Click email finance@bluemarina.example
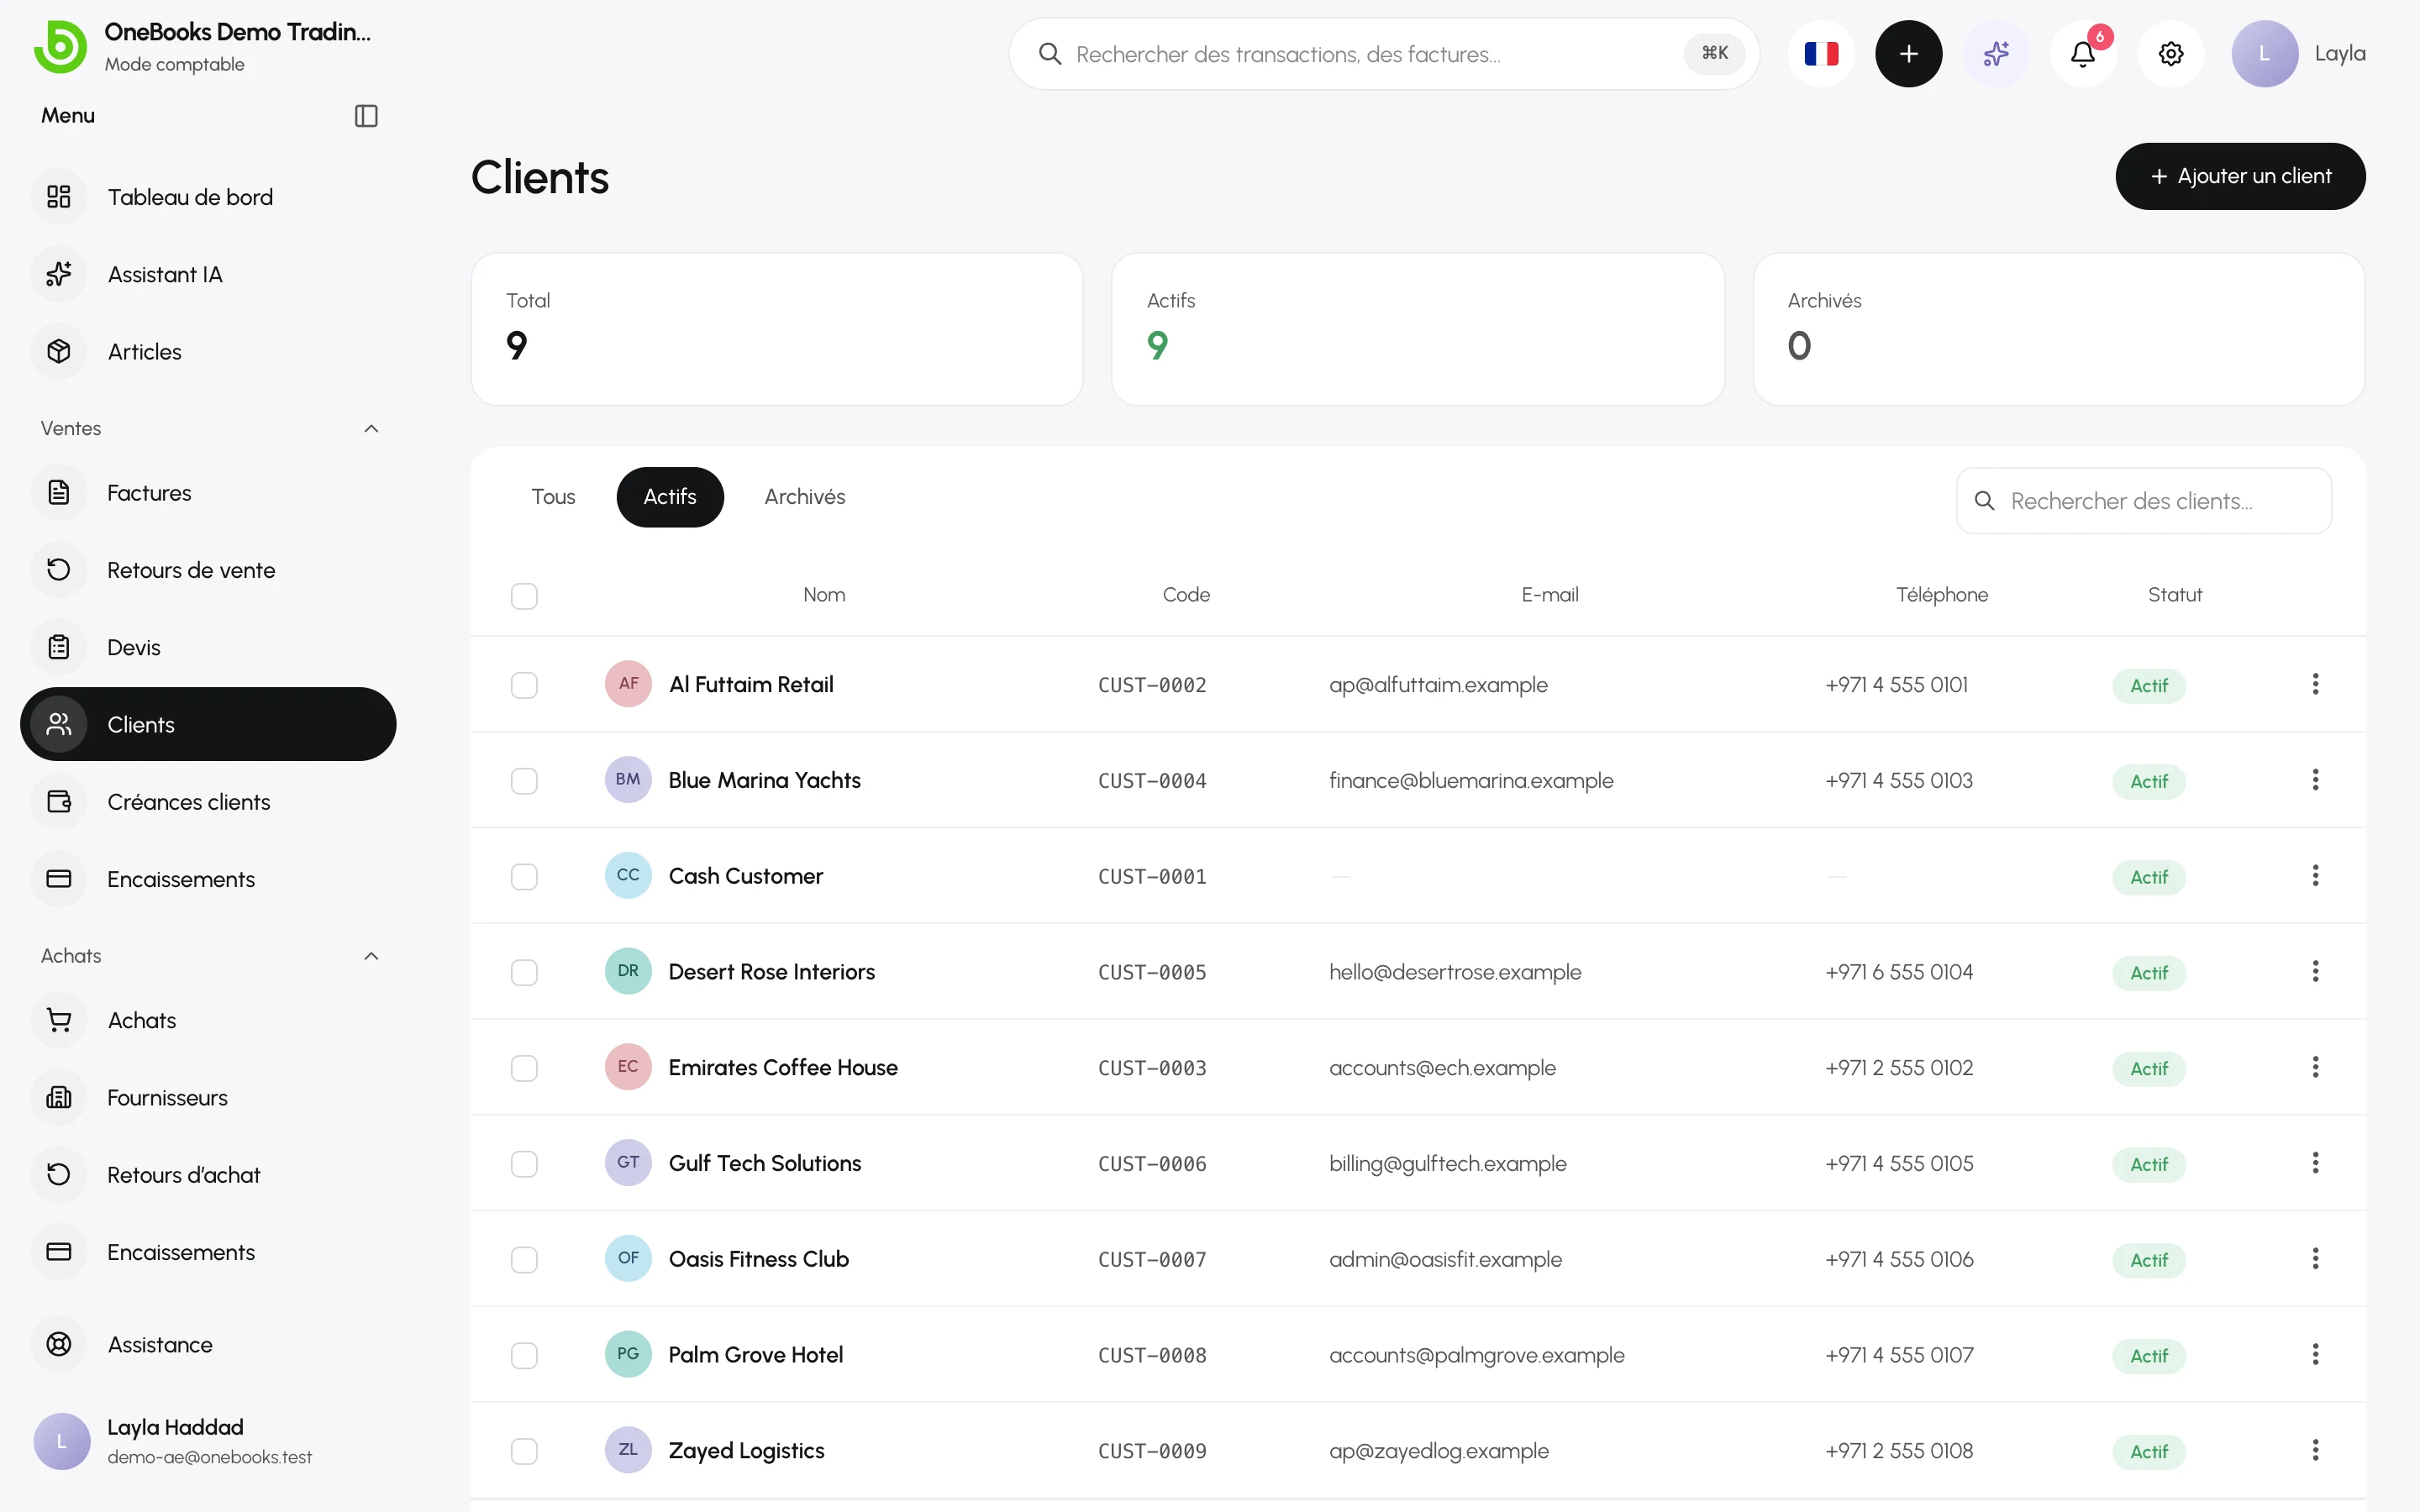 1470,780
